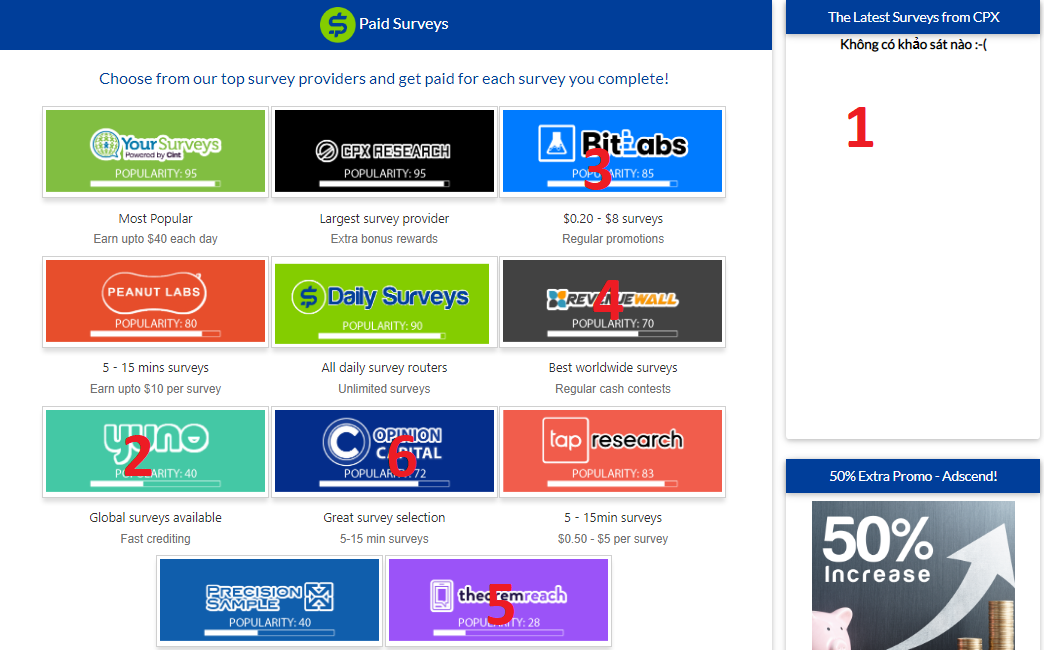
Task: Click the YourSurveys globe logo icon
Action: [105, 144]
